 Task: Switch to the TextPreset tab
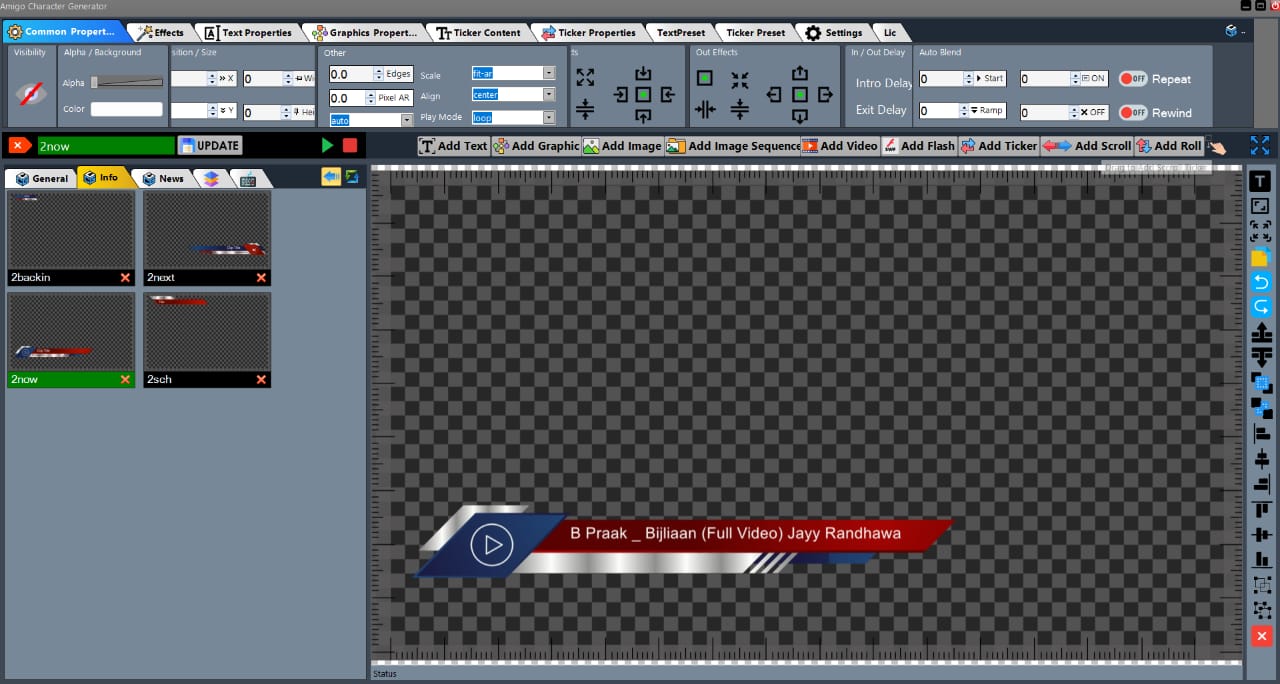click(x=681, y=32)
